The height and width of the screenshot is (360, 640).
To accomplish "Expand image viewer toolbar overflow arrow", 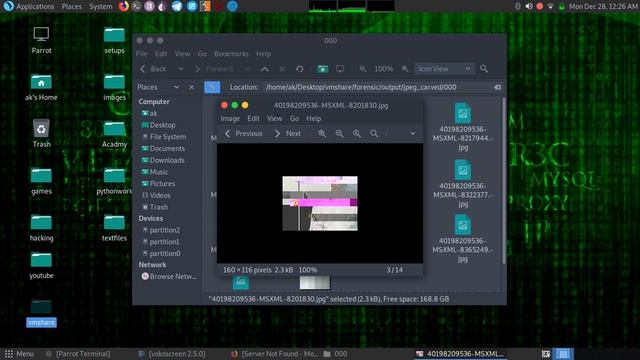I will tap(413, 133).
